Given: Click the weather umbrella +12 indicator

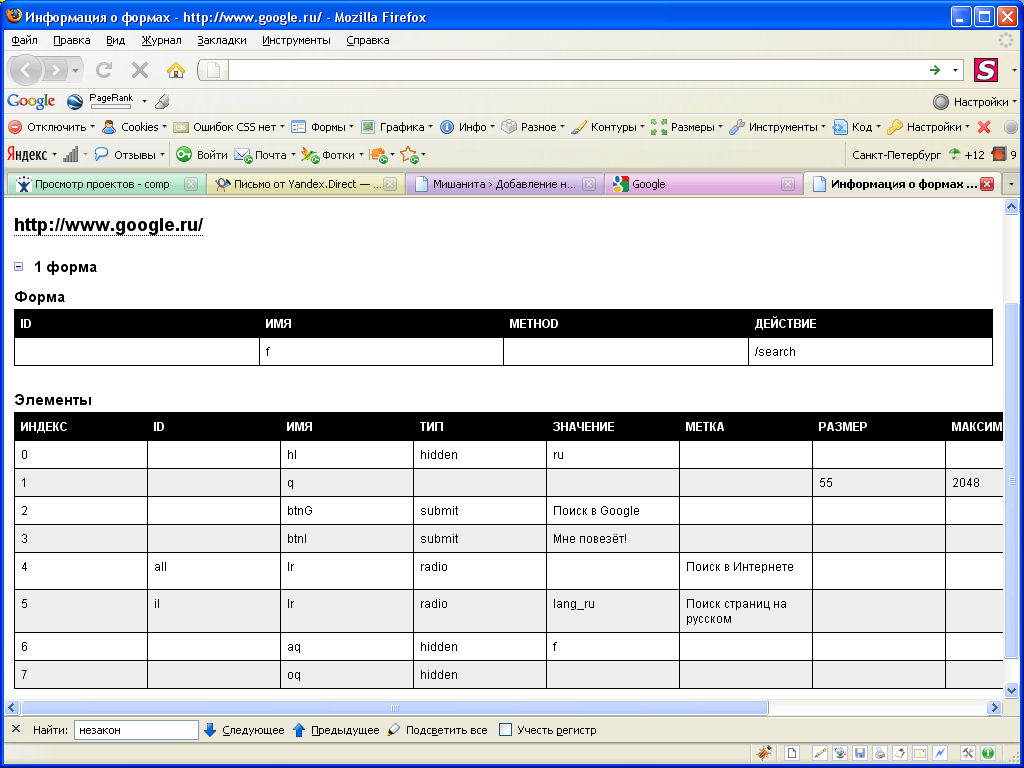Looking at the screenshot, I should pyautogui.click(x=966, y=155).
